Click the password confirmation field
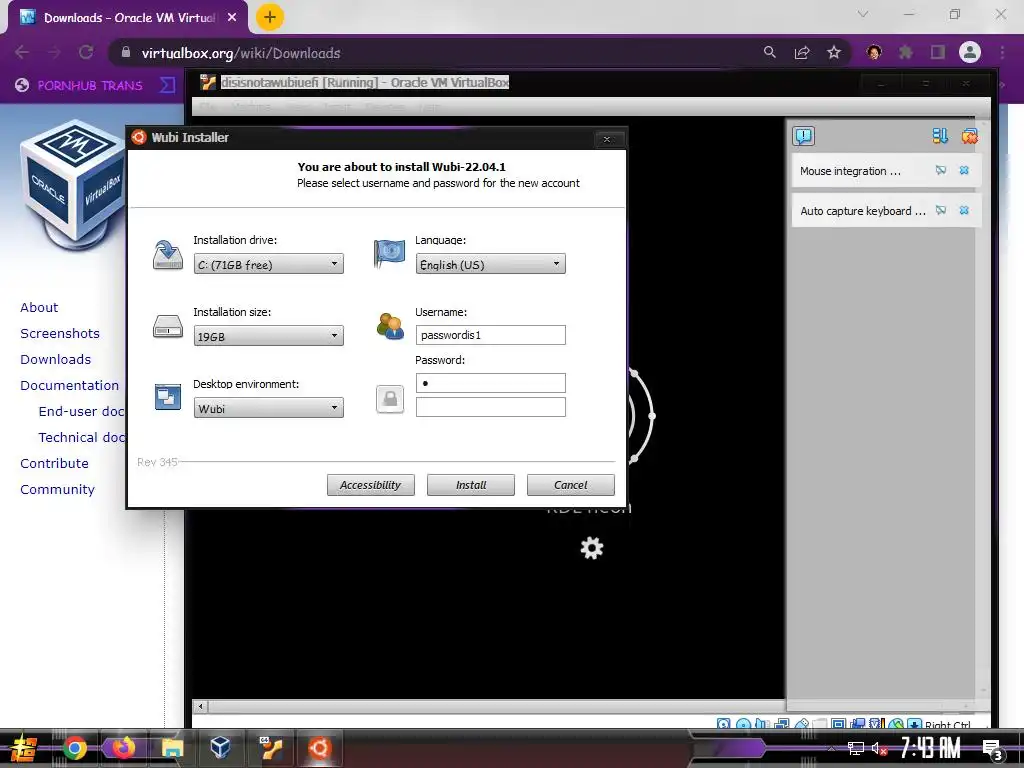Viewport: 1024px width, 768px height. [490, 407]
